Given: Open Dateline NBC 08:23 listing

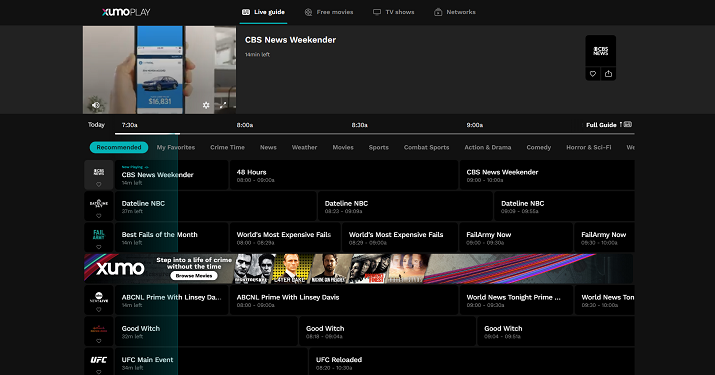Looking at the screenshot, I should click(405, 206).
